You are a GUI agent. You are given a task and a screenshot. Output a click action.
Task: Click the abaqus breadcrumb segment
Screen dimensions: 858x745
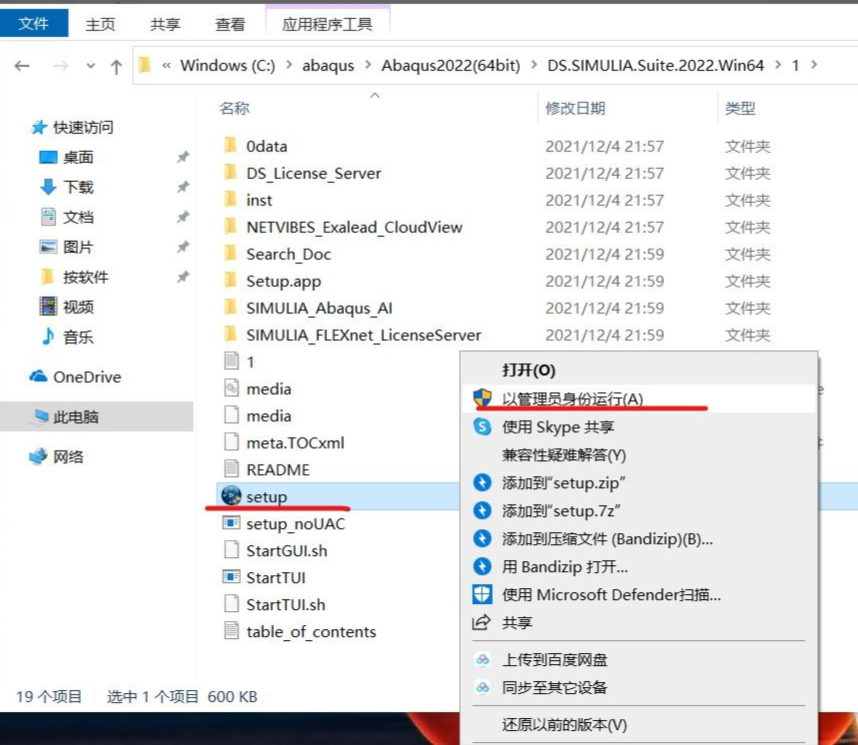[328, 65]
